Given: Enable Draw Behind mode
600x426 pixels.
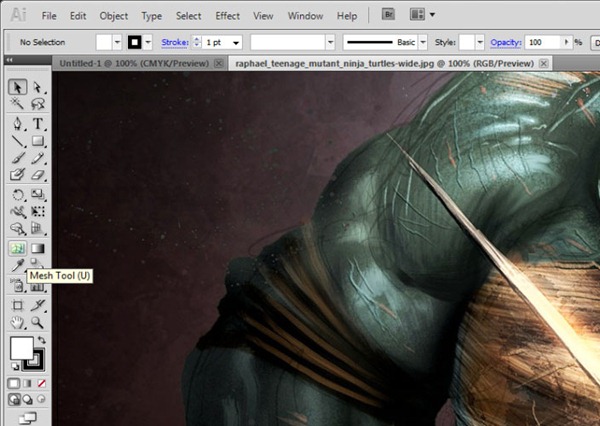Looking at the screenshot, I should pyautogui.click(x=28, y=400).
